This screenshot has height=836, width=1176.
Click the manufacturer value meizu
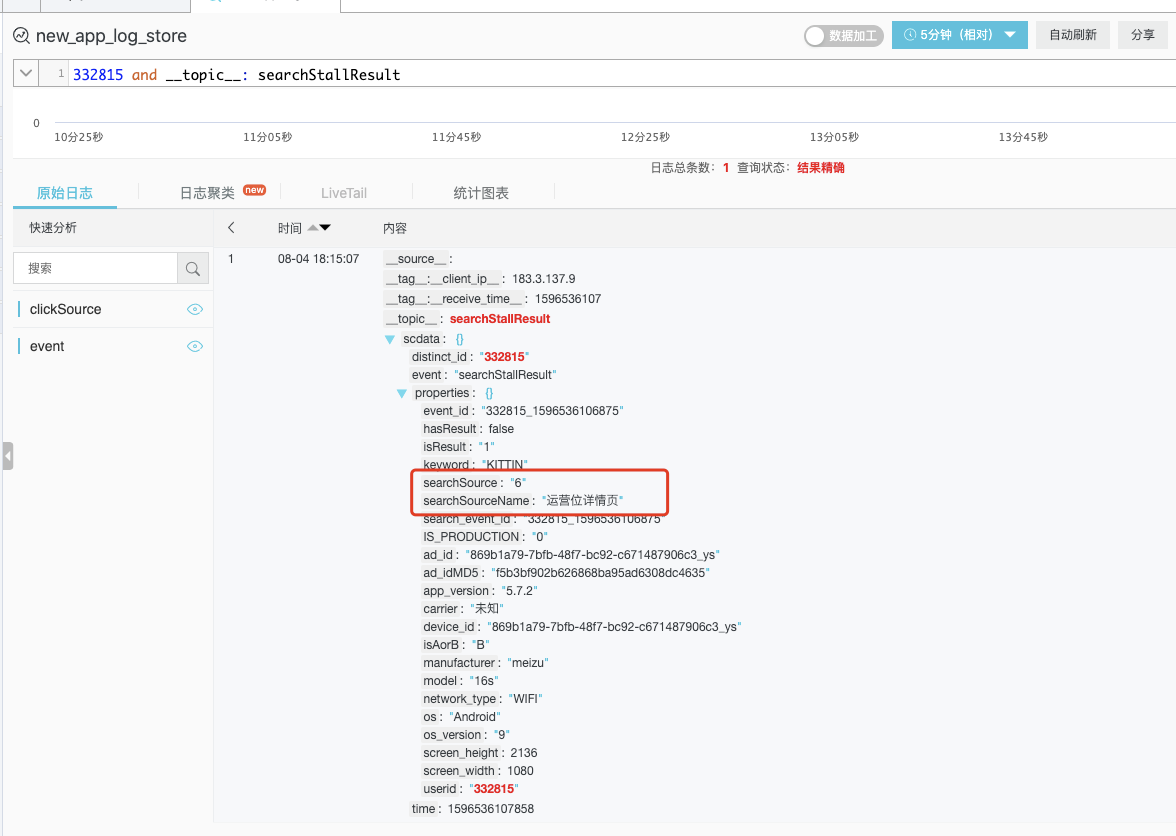[528, 663]
